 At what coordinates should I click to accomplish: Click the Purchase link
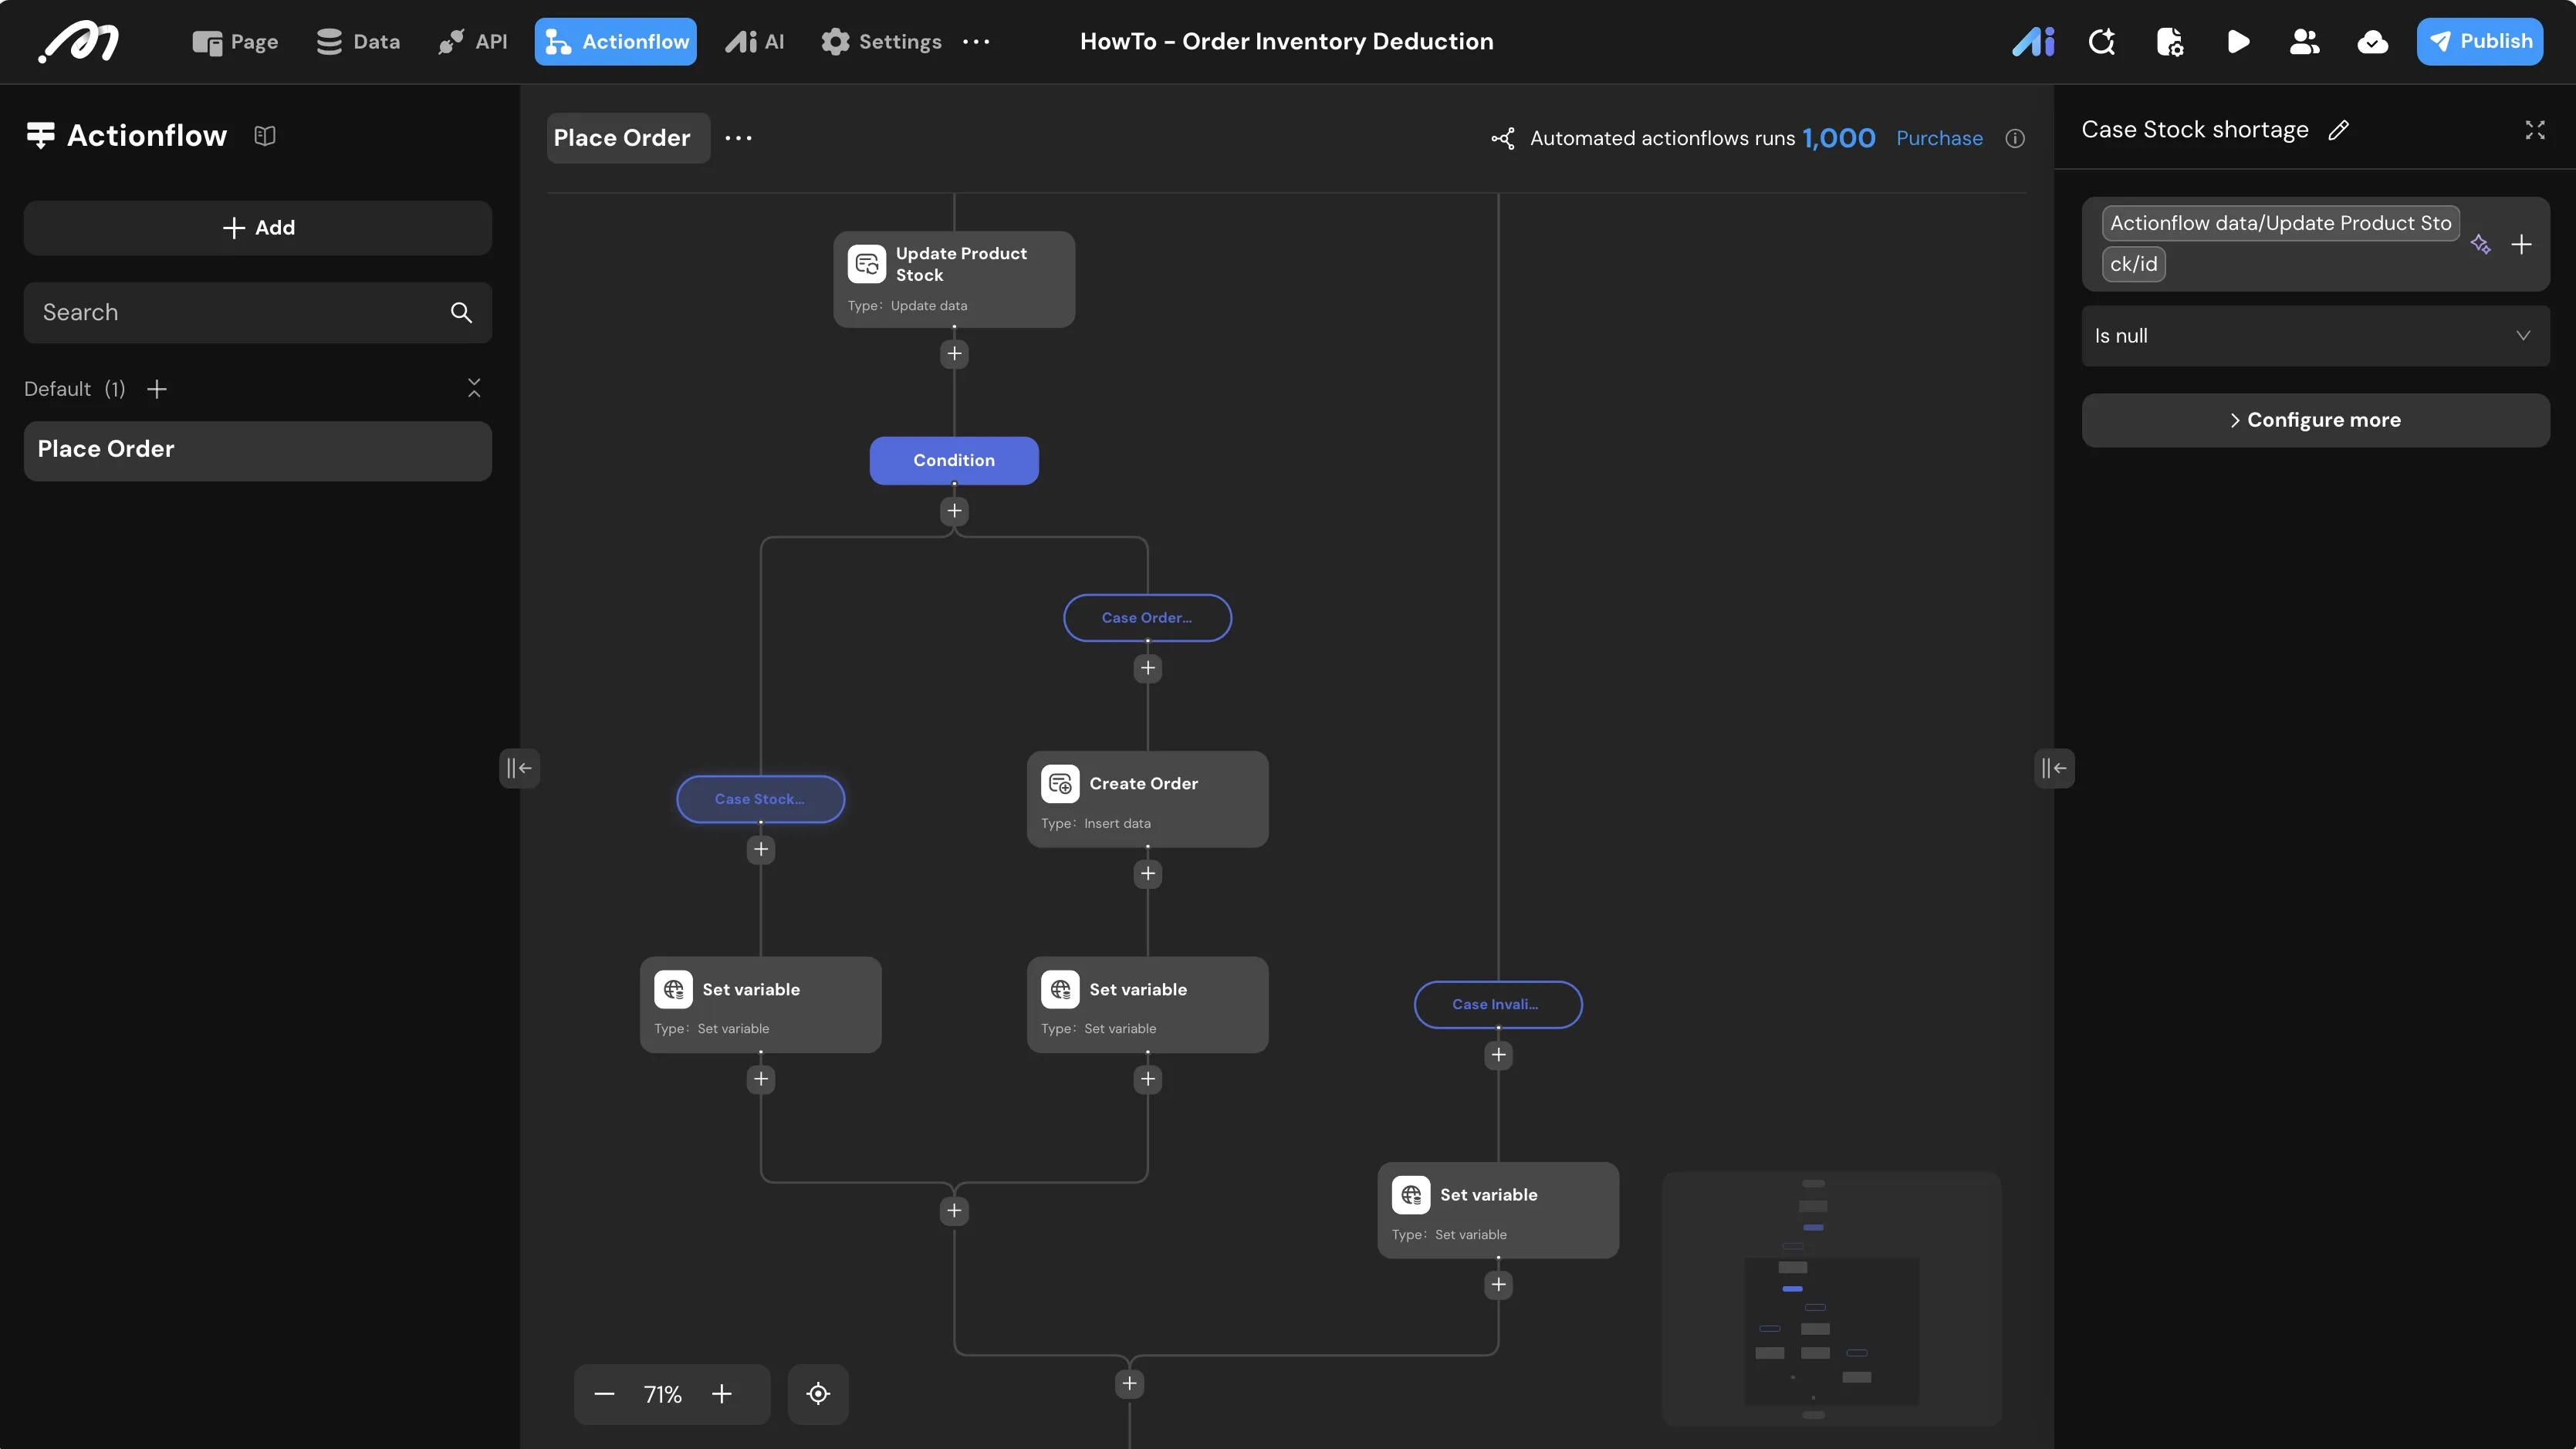click(1939, 138)
